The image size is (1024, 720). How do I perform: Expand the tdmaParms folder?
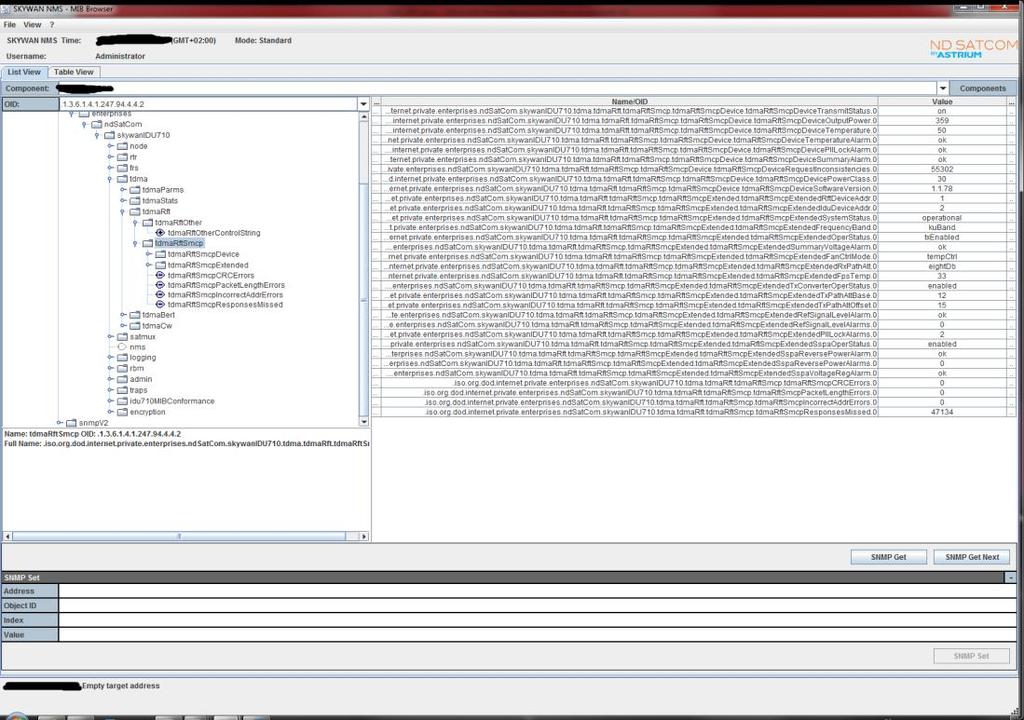(x=123, y=189)
